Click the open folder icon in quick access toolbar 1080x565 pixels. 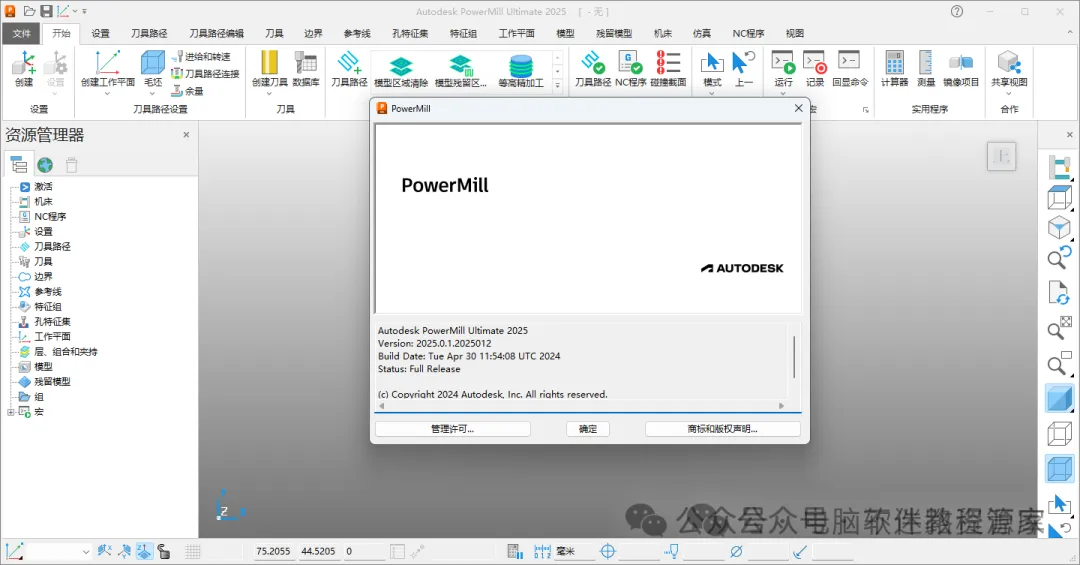point(30,11)
